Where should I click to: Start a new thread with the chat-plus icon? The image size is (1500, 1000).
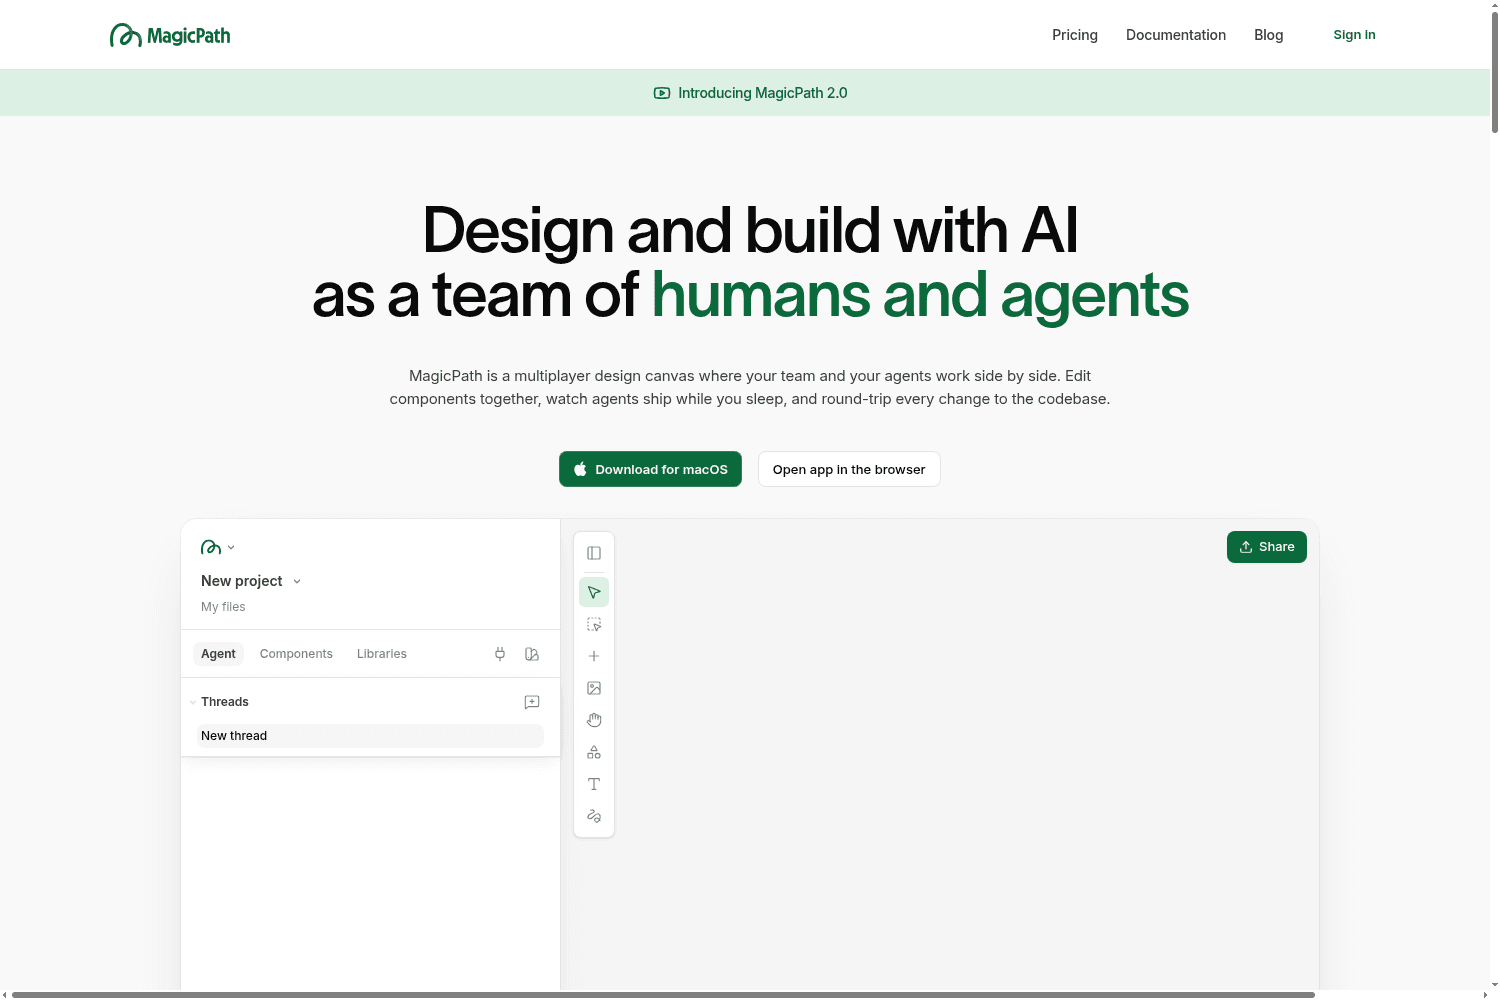[x=532, y=702]
